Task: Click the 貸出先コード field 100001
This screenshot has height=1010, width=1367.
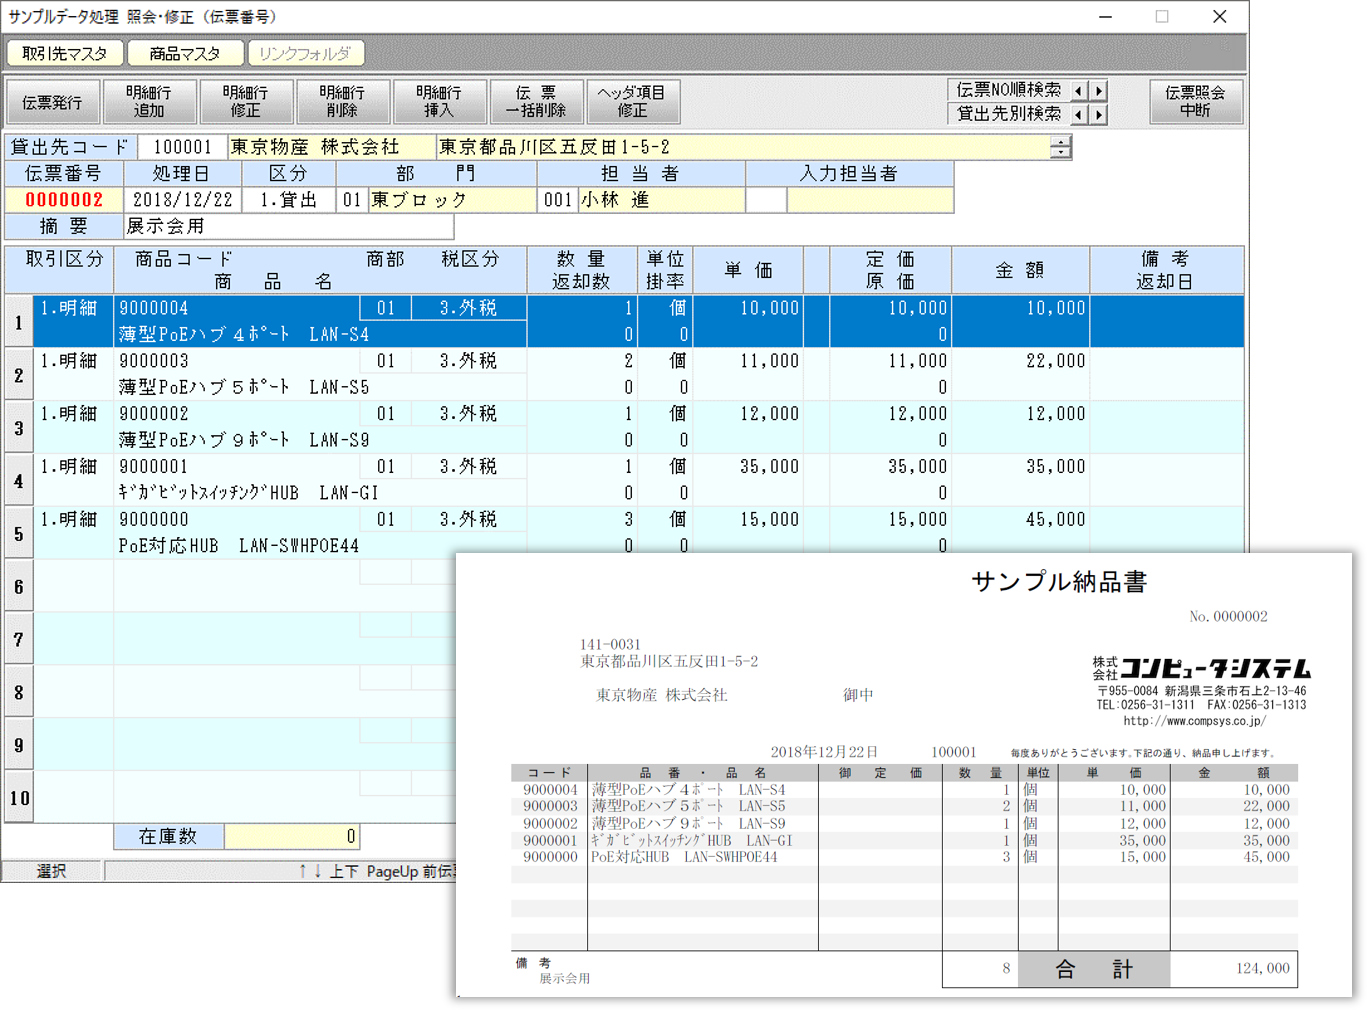Action: [x=182, y=147]
